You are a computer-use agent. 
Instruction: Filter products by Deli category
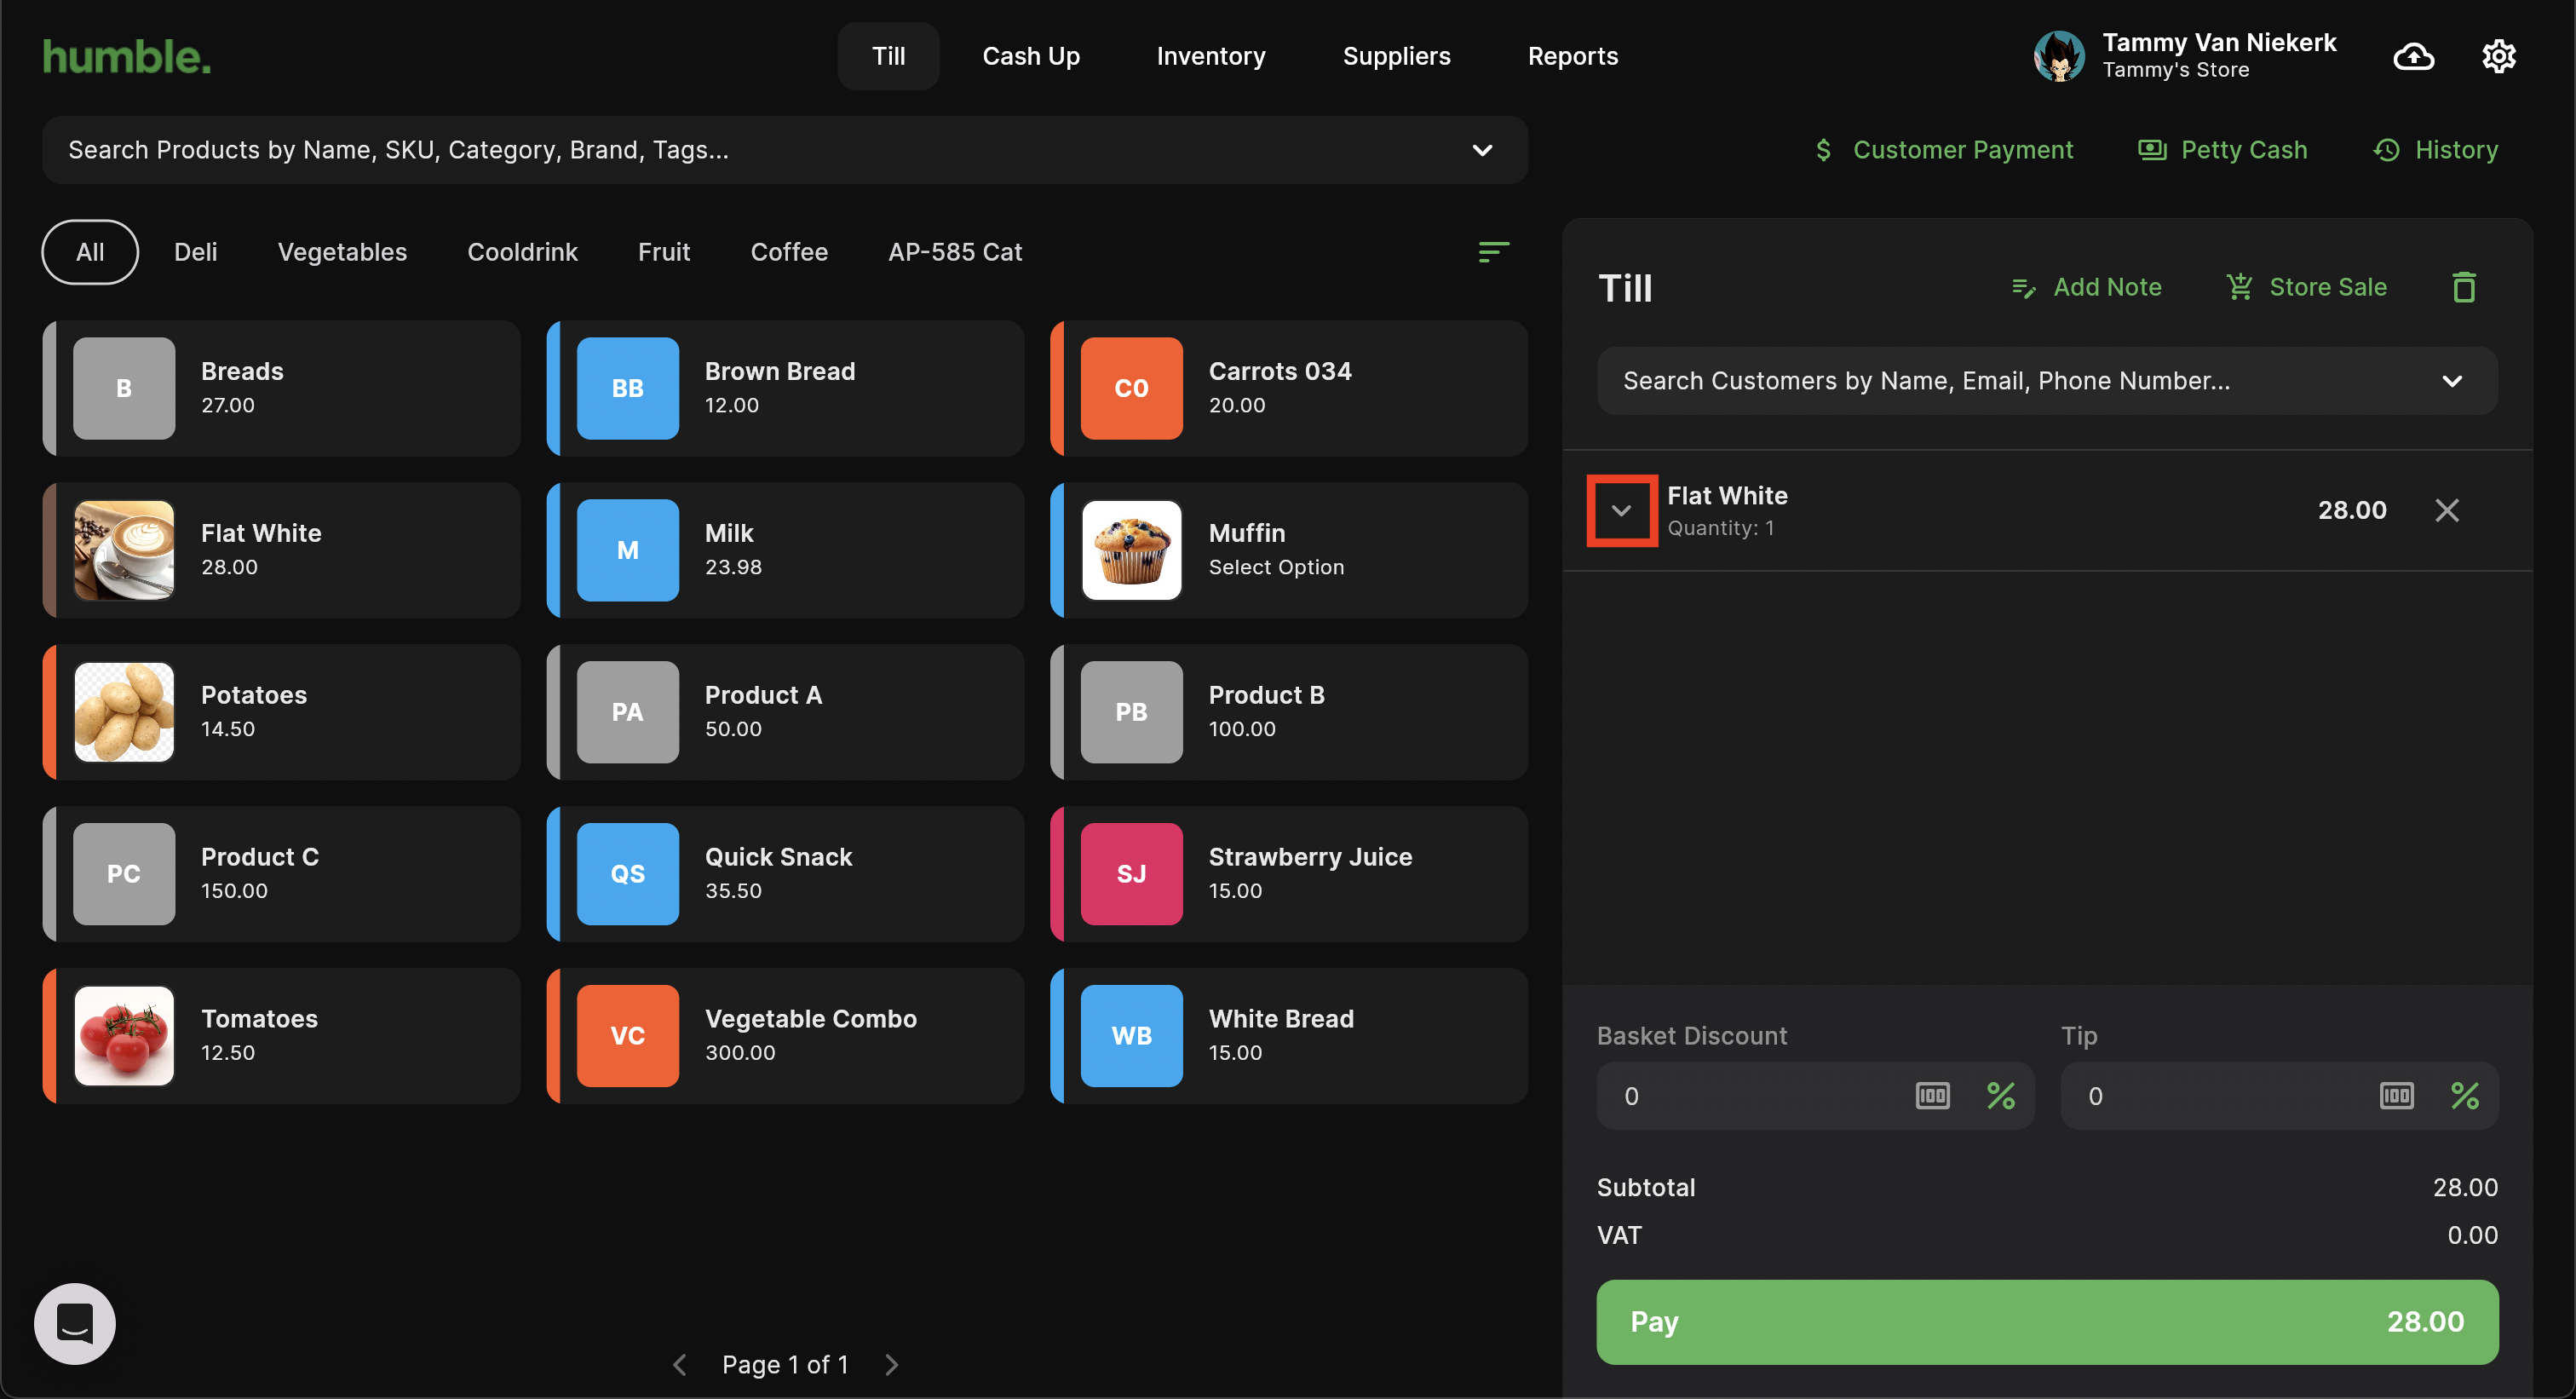click(195, 252)
